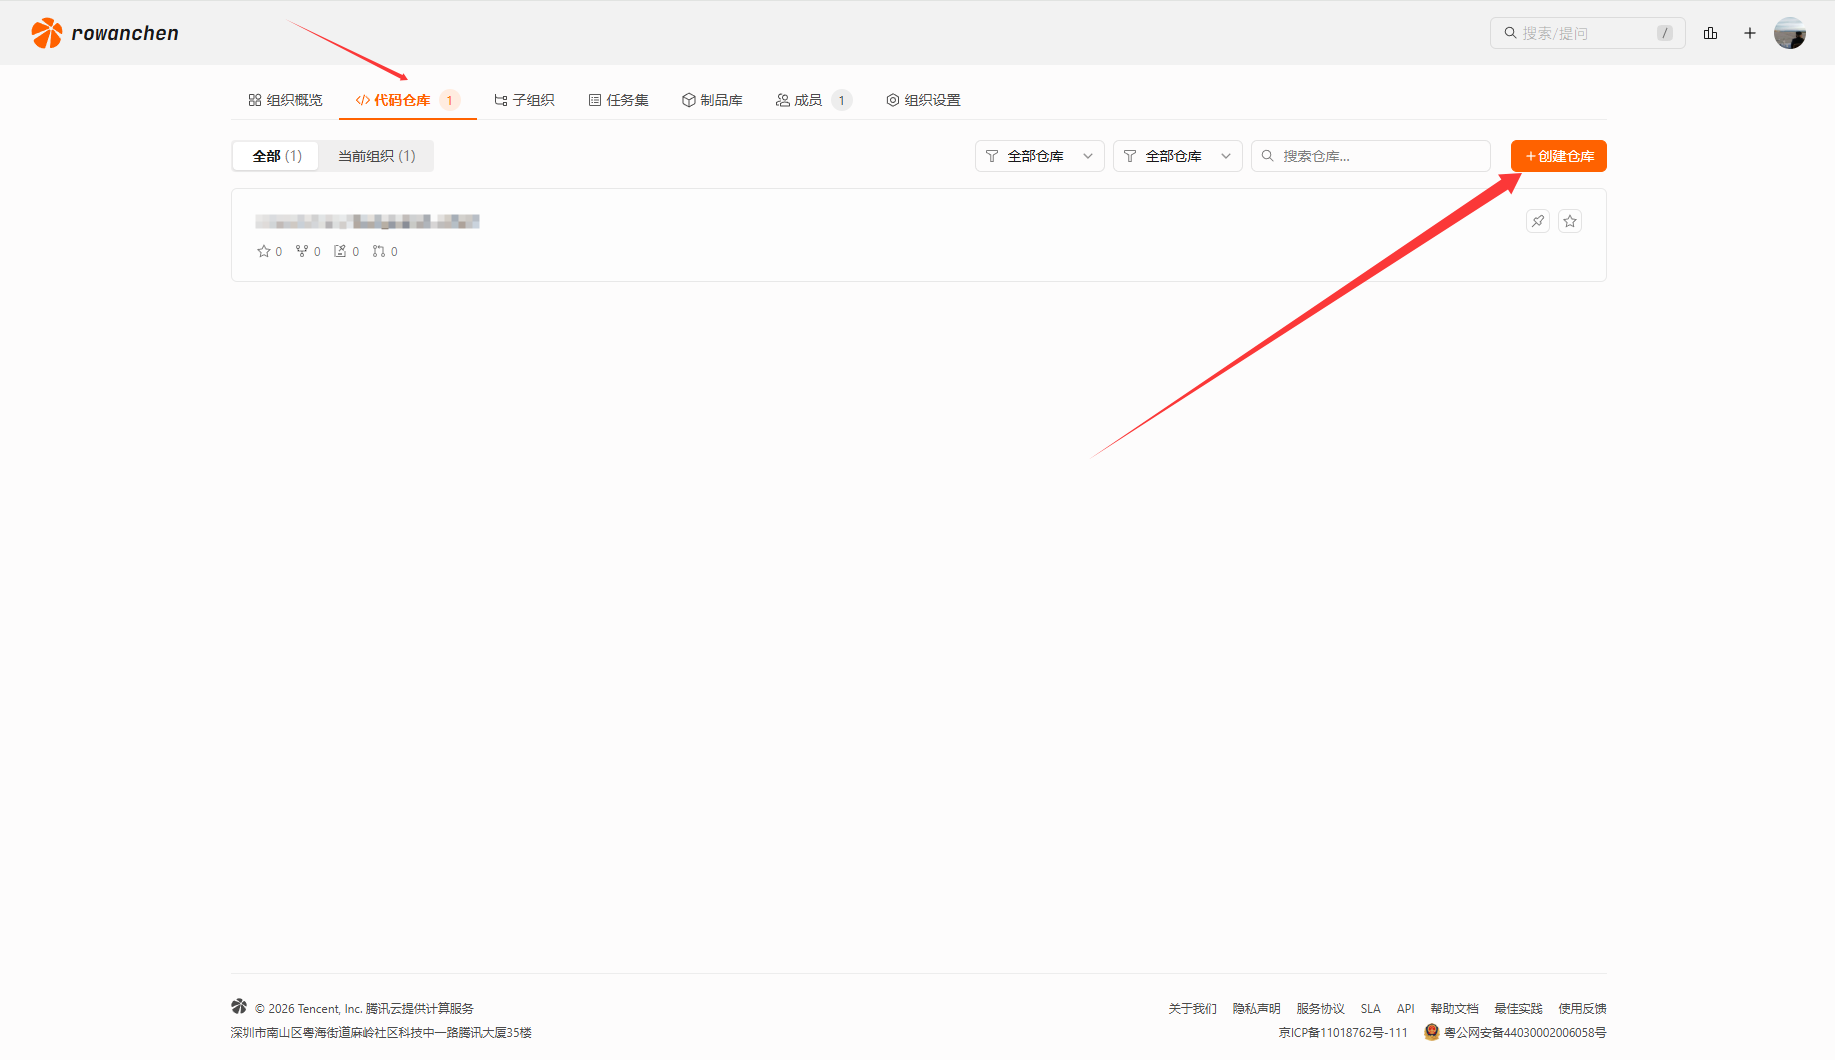This screenshot has height=1060, width=1835.
Task: Click the rowanchen logo icon
Action: pos(46,33)
